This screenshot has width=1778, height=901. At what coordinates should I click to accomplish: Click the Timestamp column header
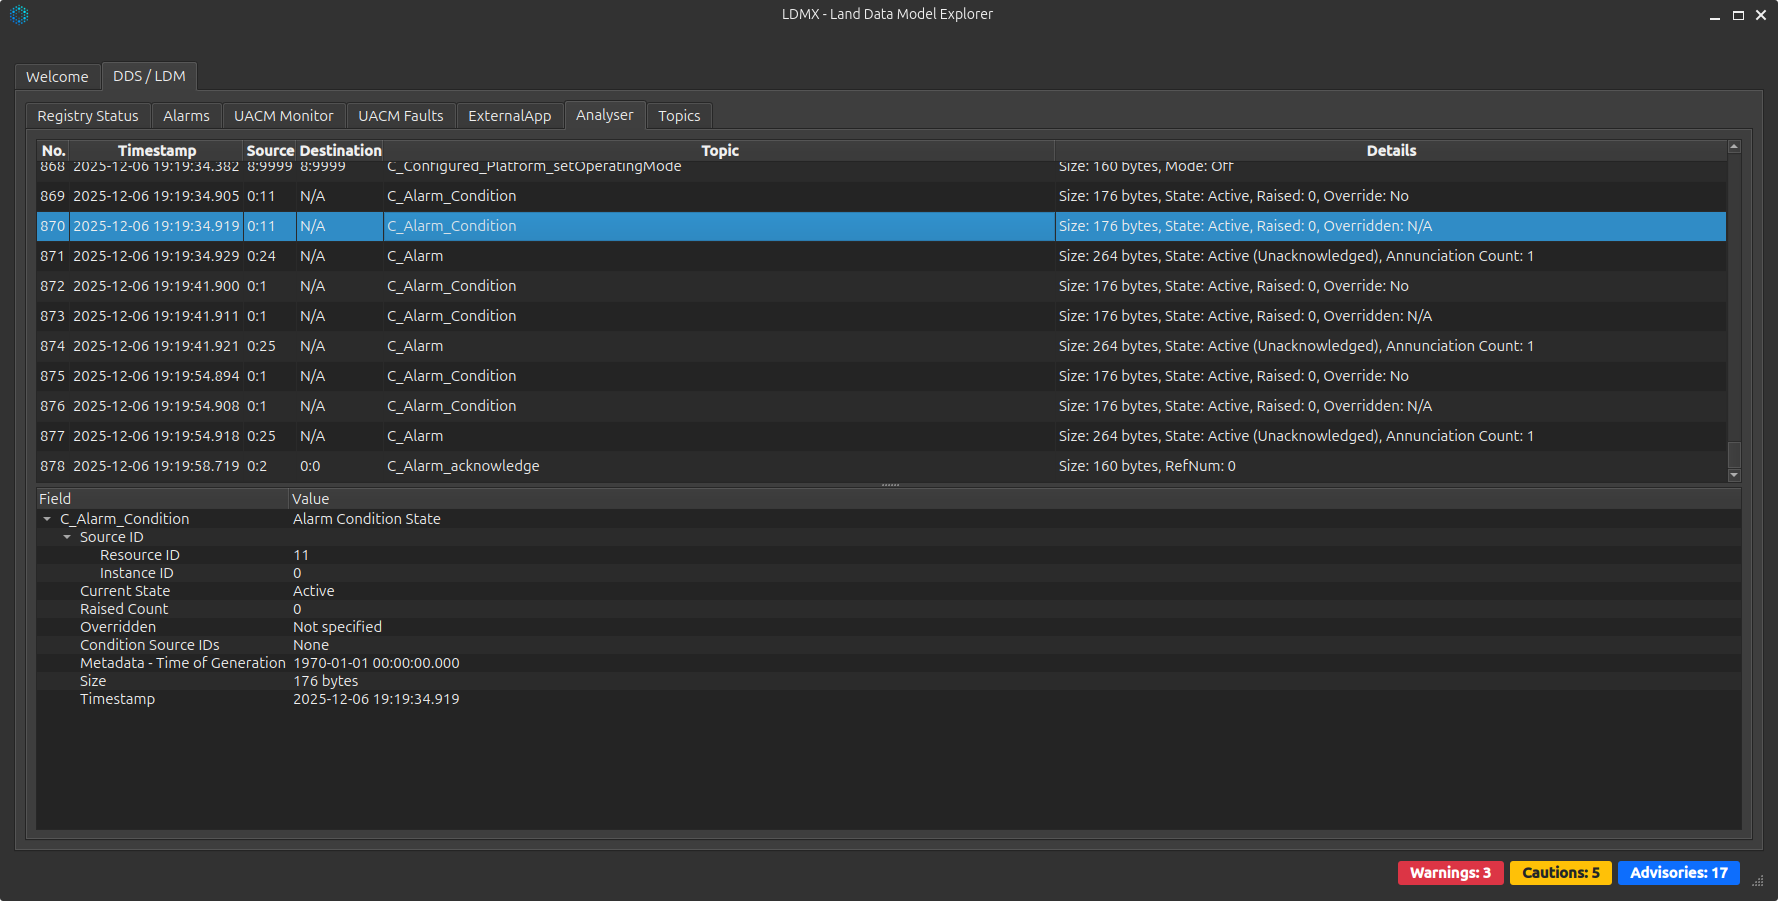pyautogui.click(x=157, y=150)
